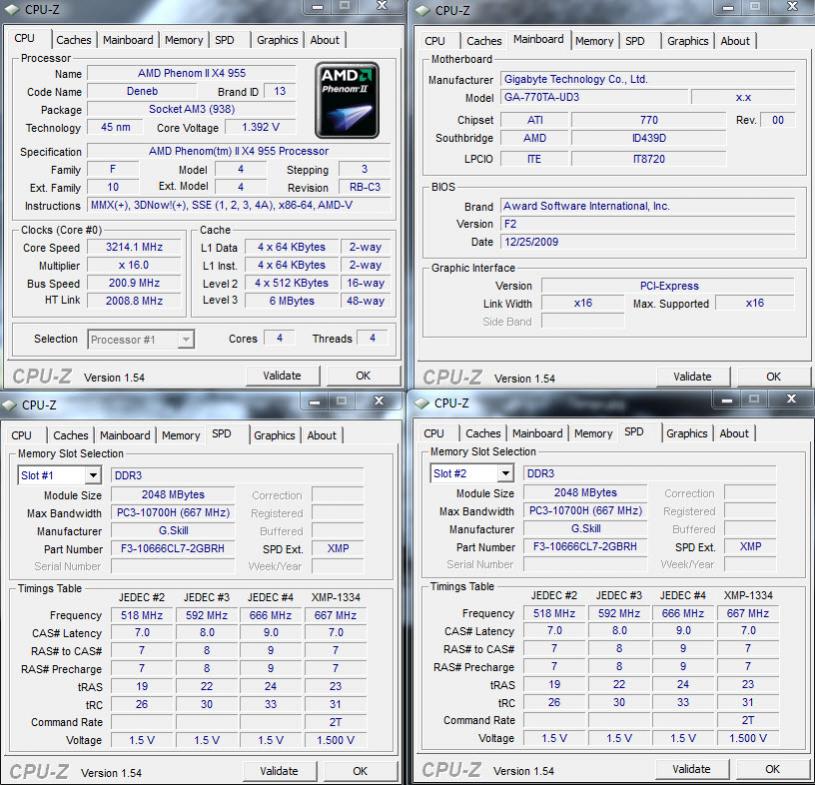Click Validate in the Slot #1 window
This screenshot has width=815, height=785.
(279, 771)
